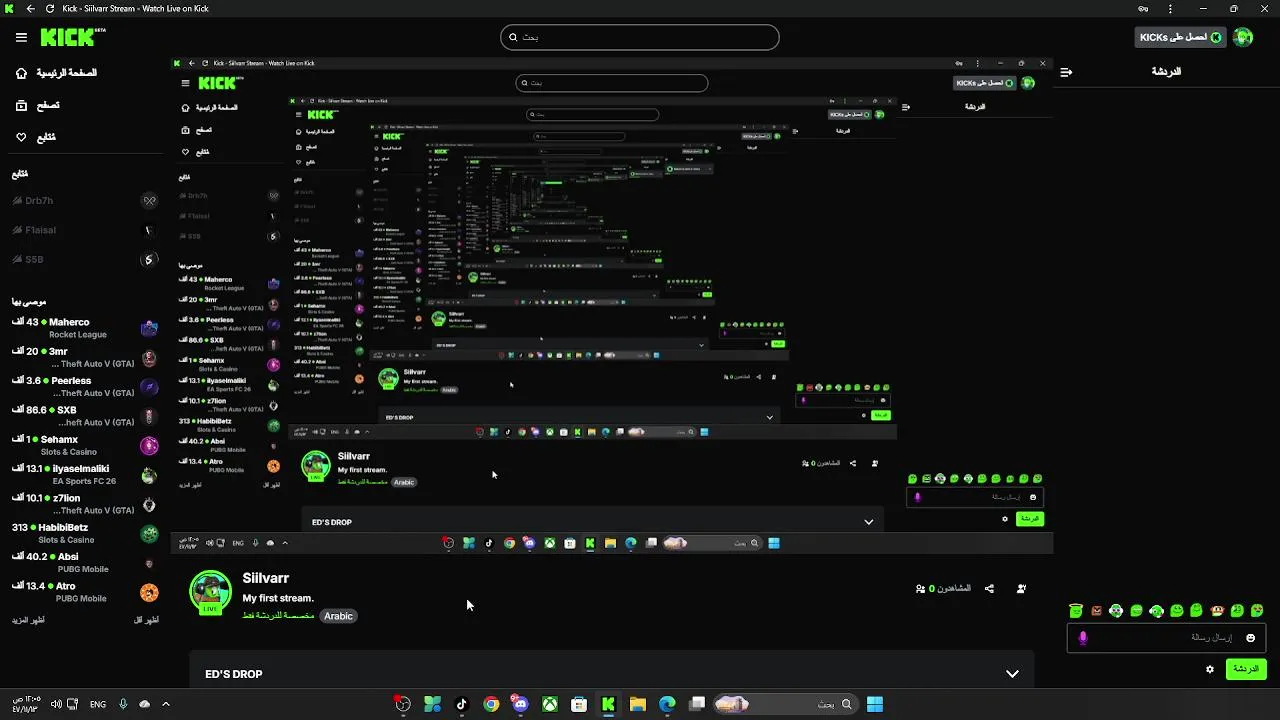Focus the top search field
The image size is (1280, 720).
[640, 37]
